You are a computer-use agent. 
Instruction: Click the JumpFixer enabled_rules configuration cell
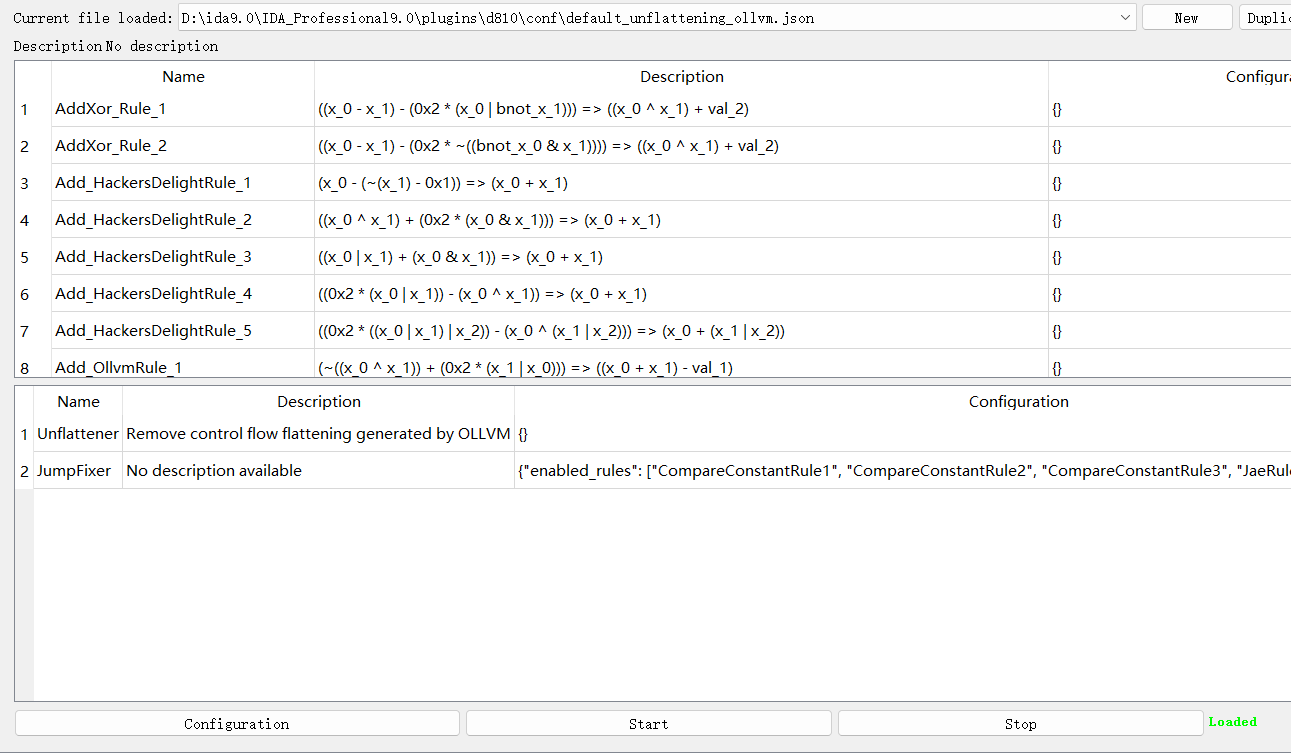click(903, 470)
